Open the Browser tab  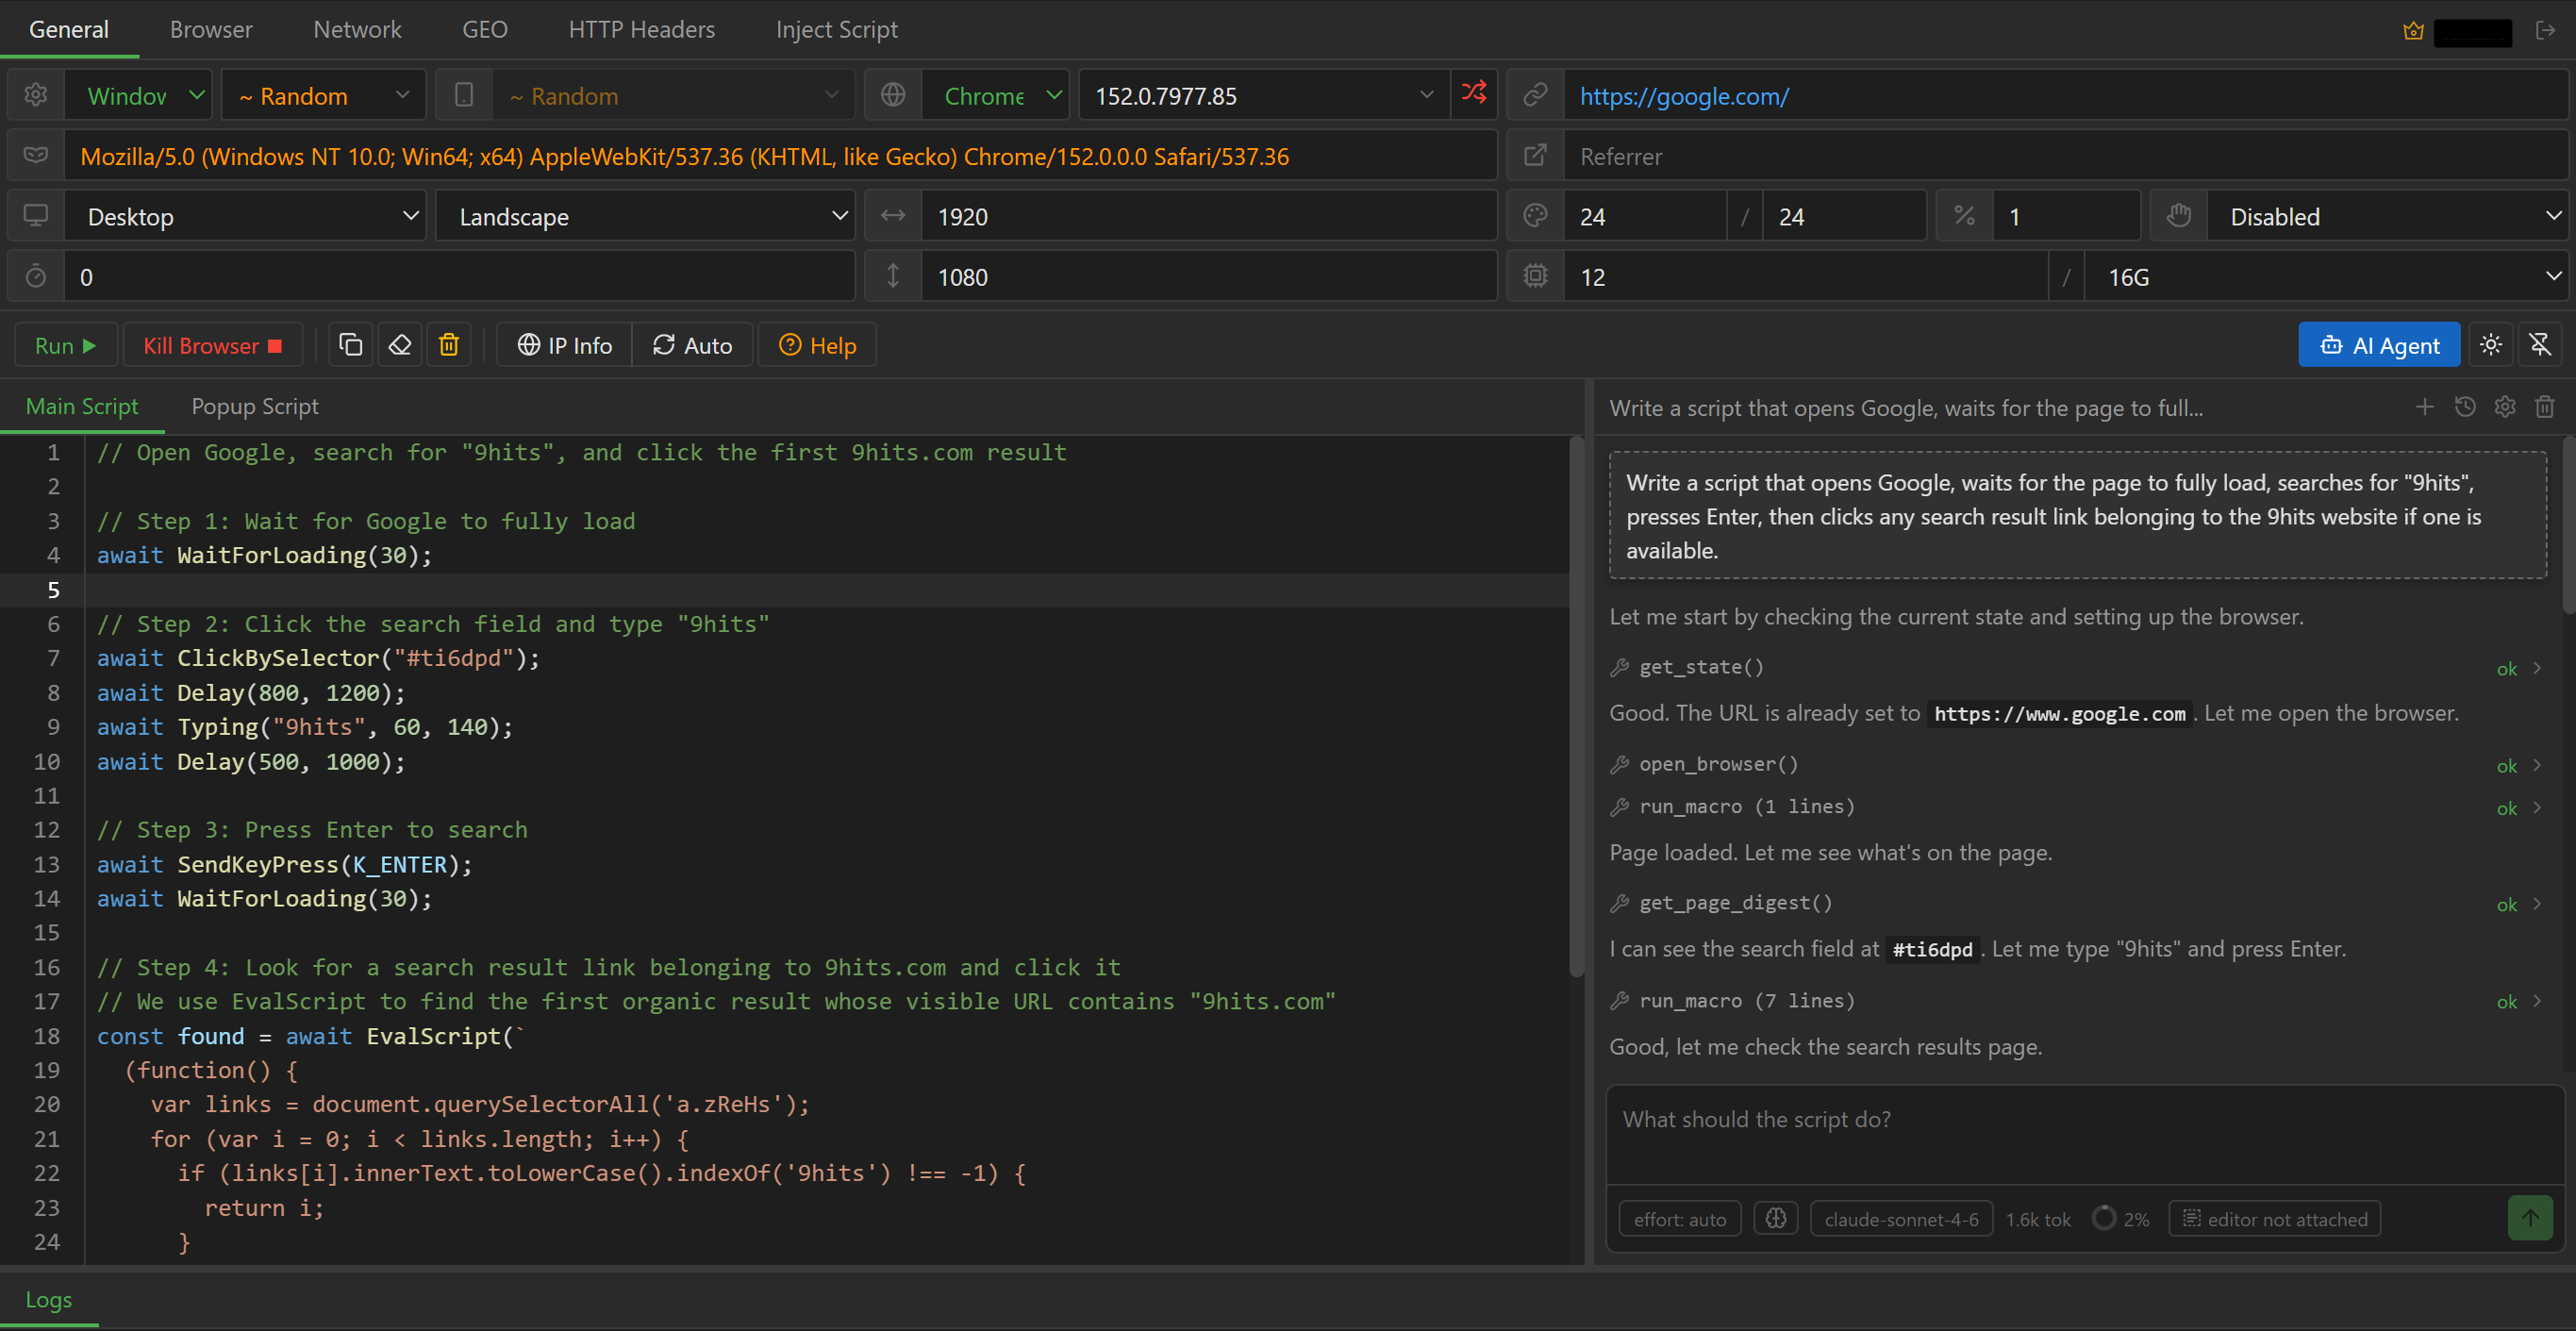(x=211, y=29)
